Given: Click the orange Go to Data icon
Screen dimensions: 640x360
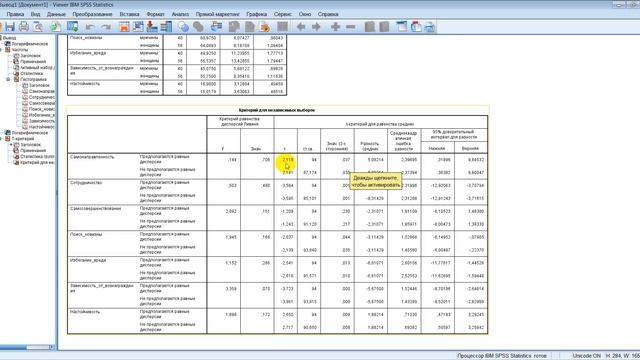Looking at the screenshot, I should click(124, 27).
